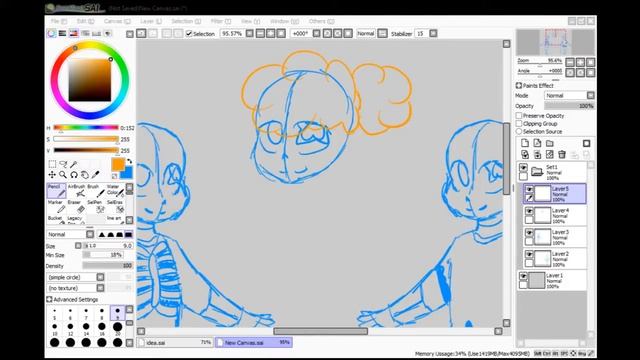Select the Water Color tool
Image resolution: width=640 pixels, height=360 pixels.
click(x=115, y=191)
